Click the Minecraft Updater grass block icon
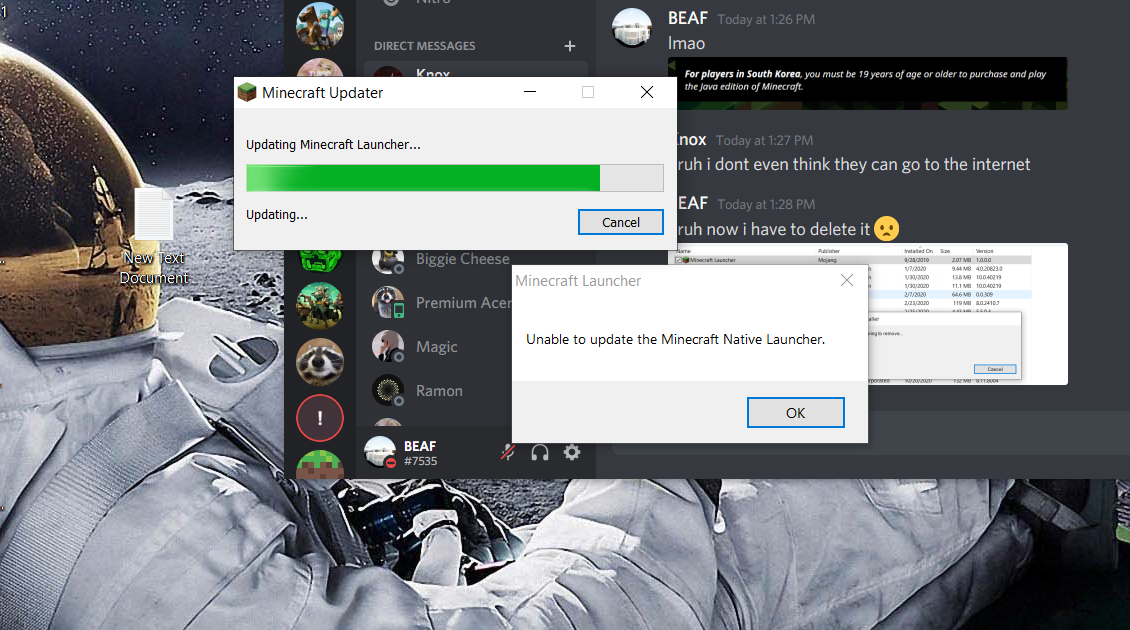Screen dimensions: 1130x630 [x=247, y=92]
